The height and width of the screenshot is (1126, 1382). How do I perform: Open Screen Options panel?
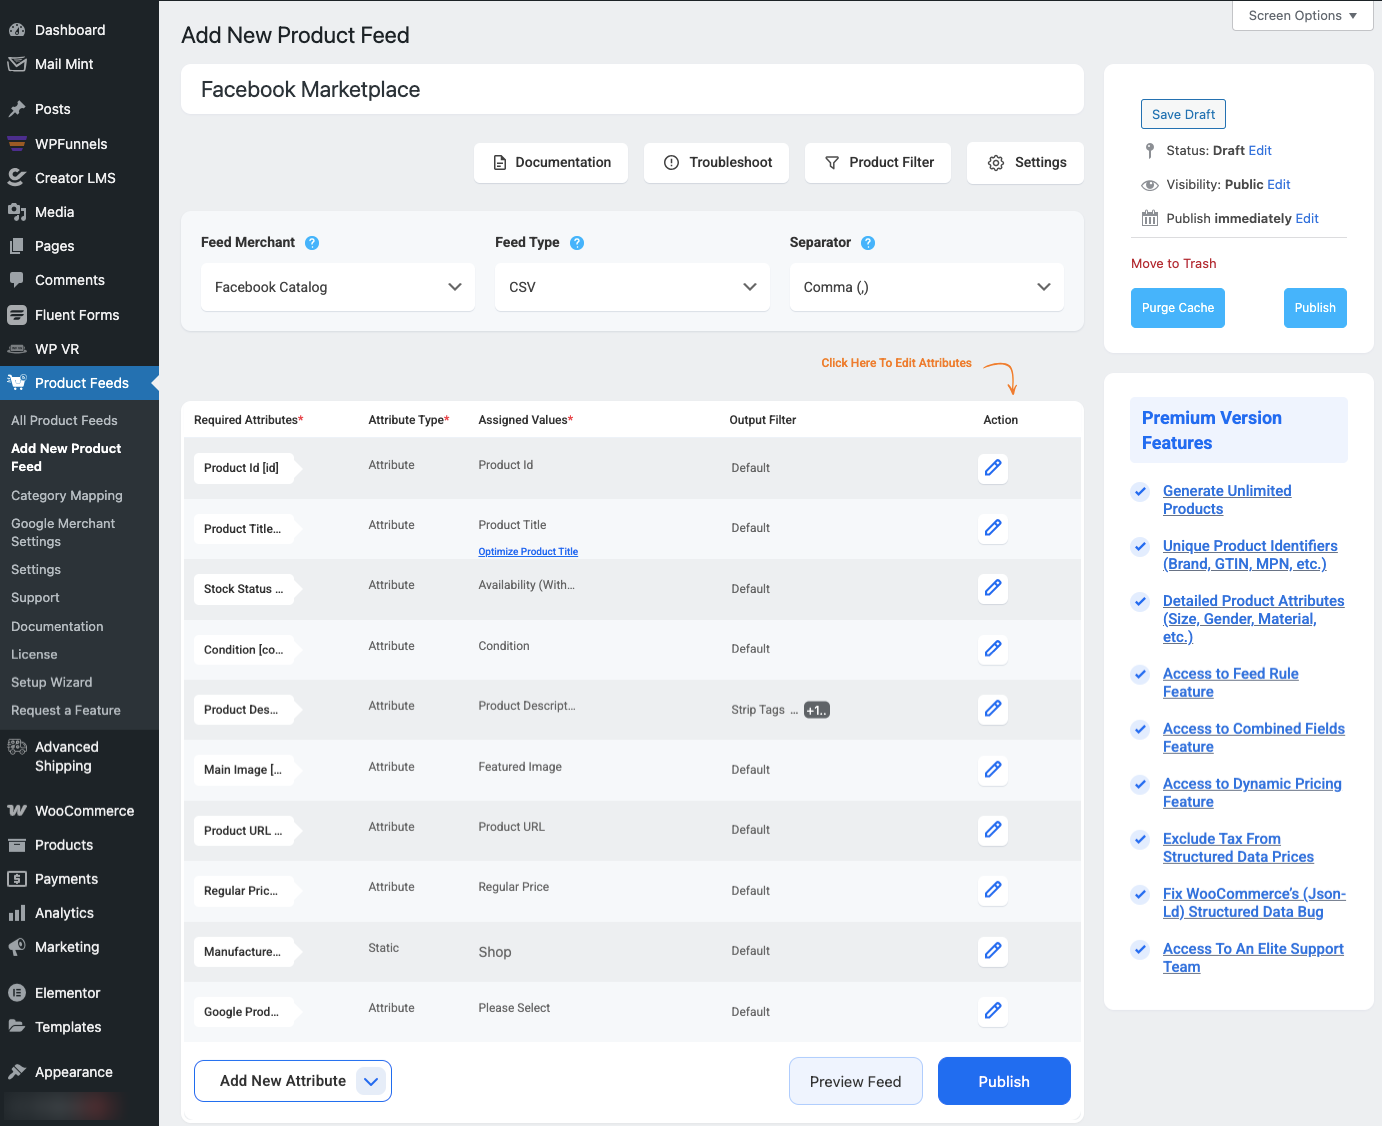tap(1301, 15)
